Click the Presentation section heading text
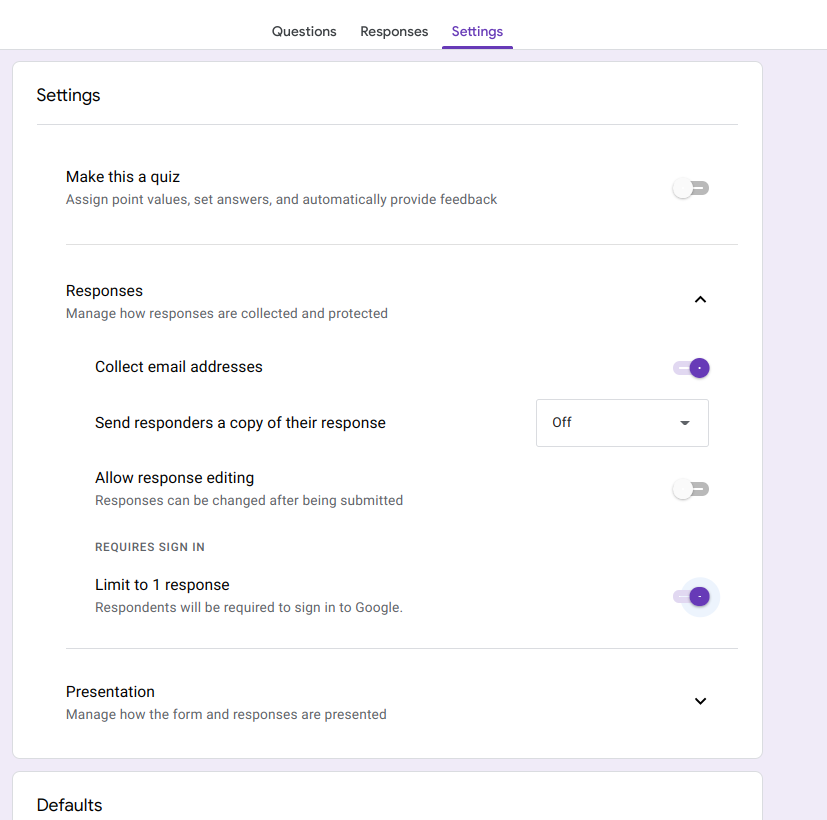Screen dimensions: 827x820 (110, 692)
